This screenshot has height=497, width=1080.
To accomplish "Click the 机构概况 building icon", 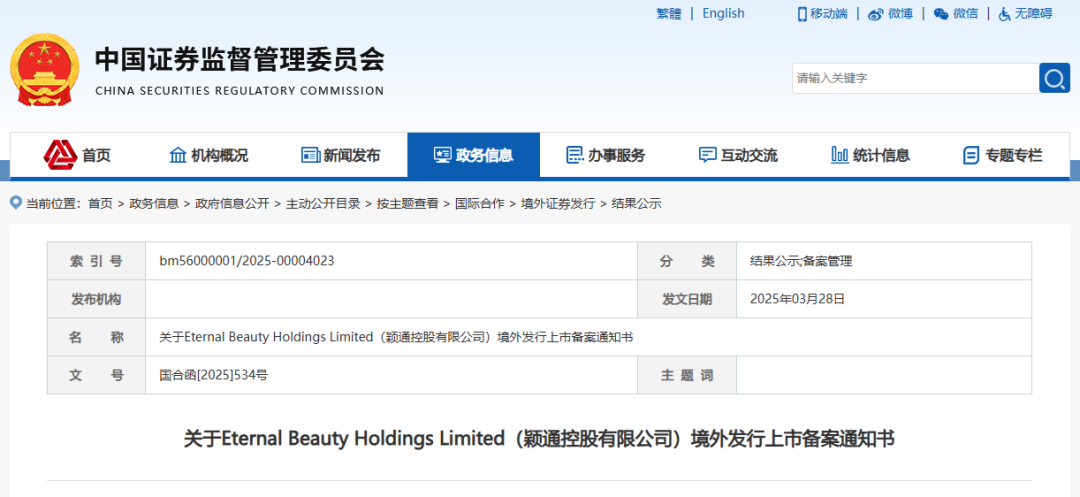I will [x=178, y=155].
